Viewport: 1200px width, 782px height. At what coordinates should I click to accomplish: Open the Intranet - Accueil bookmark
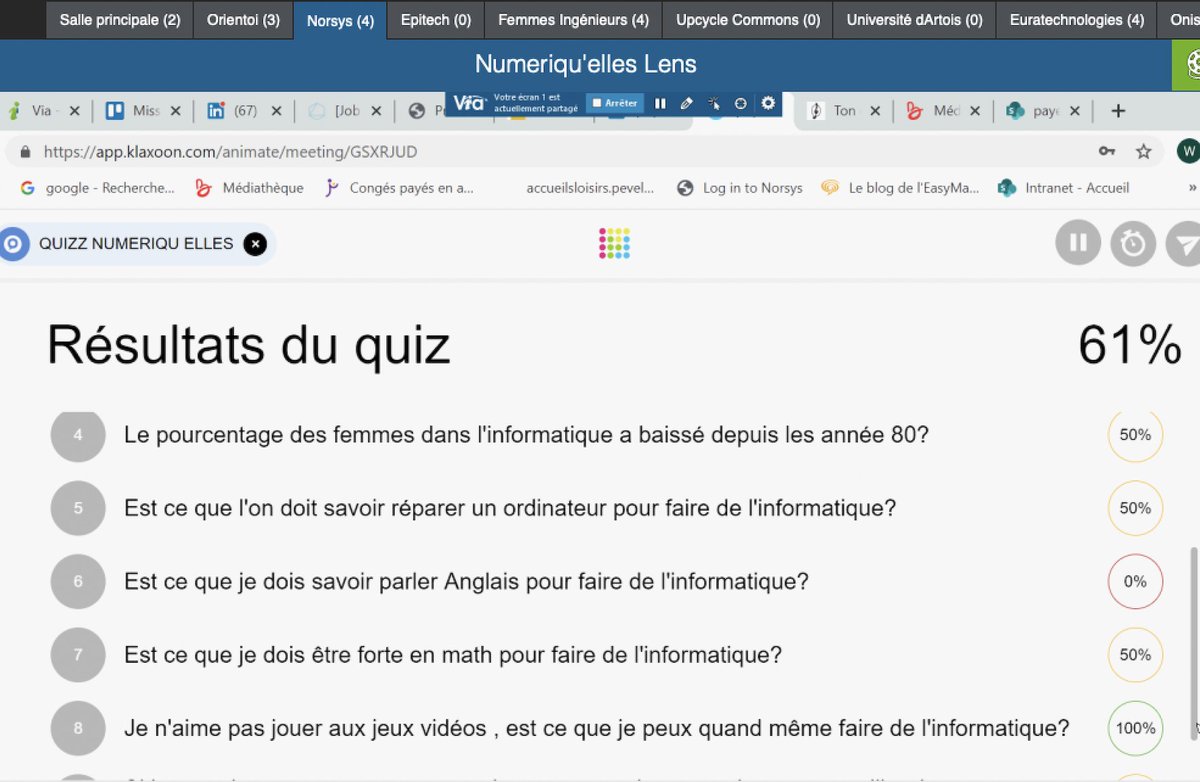pyautogui.click(x=1064, y=188)
